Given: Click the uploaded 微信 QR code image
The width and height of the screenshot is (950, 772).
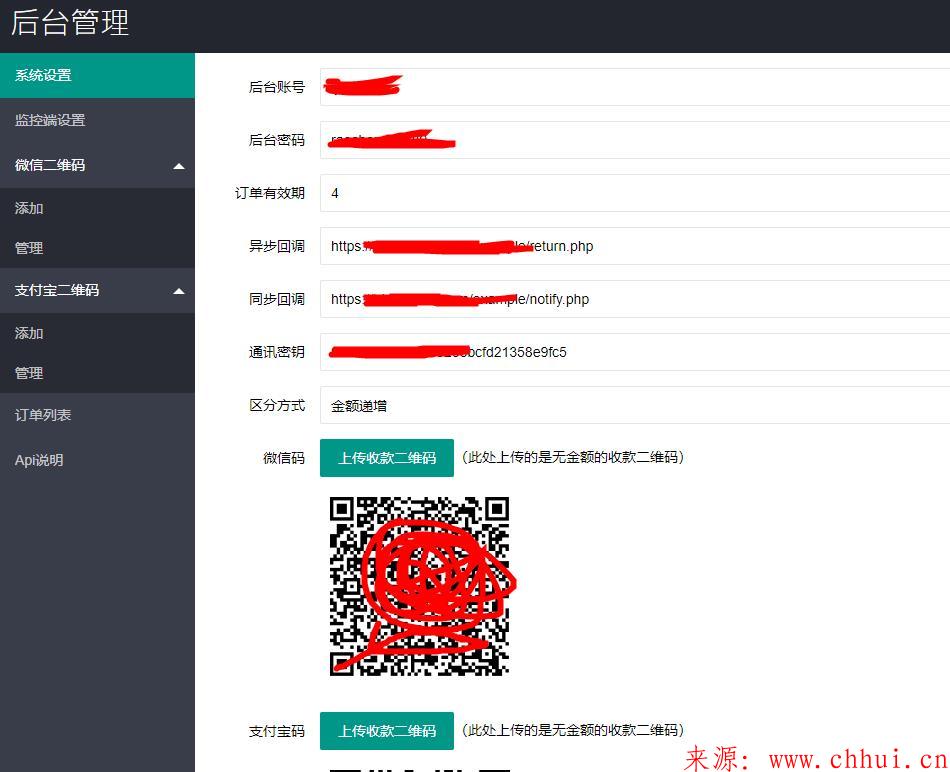Looking at the screenshot, I should (419, 586).
